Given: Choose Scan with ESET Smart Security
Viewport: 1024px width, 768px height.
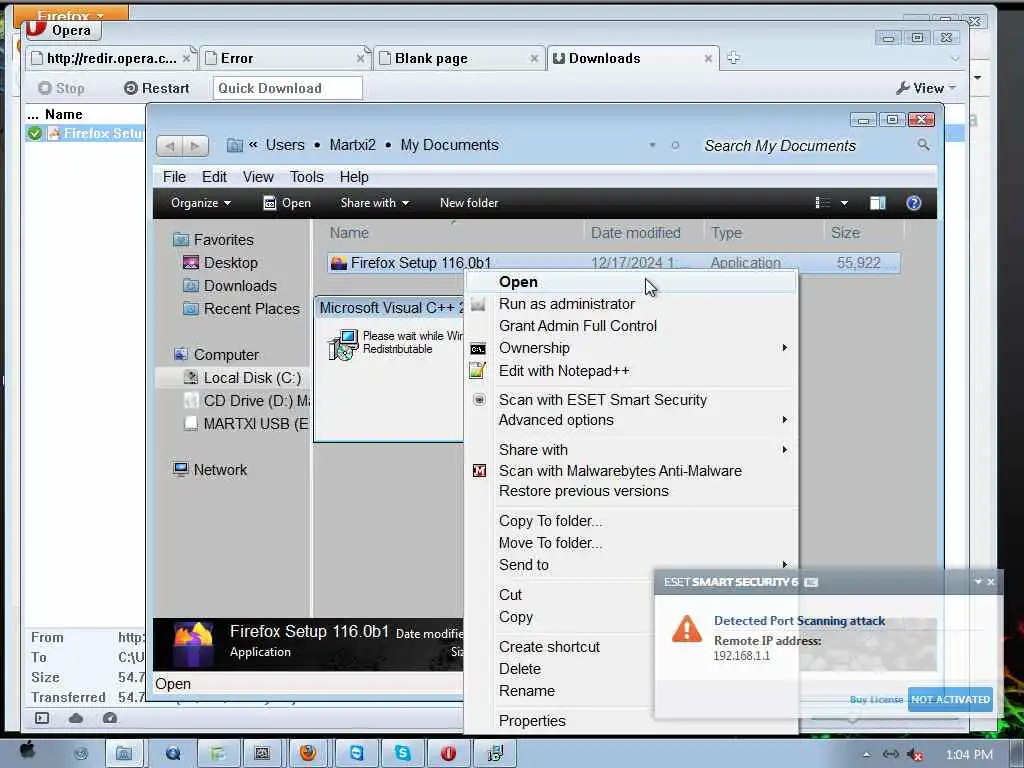Looking at the screenshot, I should coord(631,400).
